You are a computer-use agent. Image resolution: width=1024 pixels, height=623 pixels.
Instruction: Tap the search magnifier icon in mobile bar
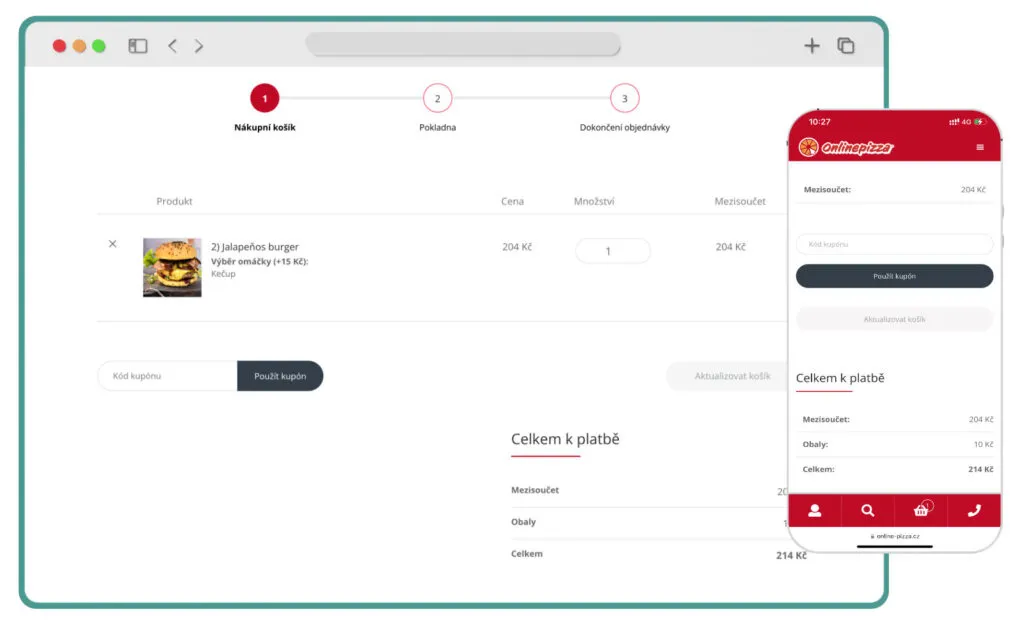[867, 510]
